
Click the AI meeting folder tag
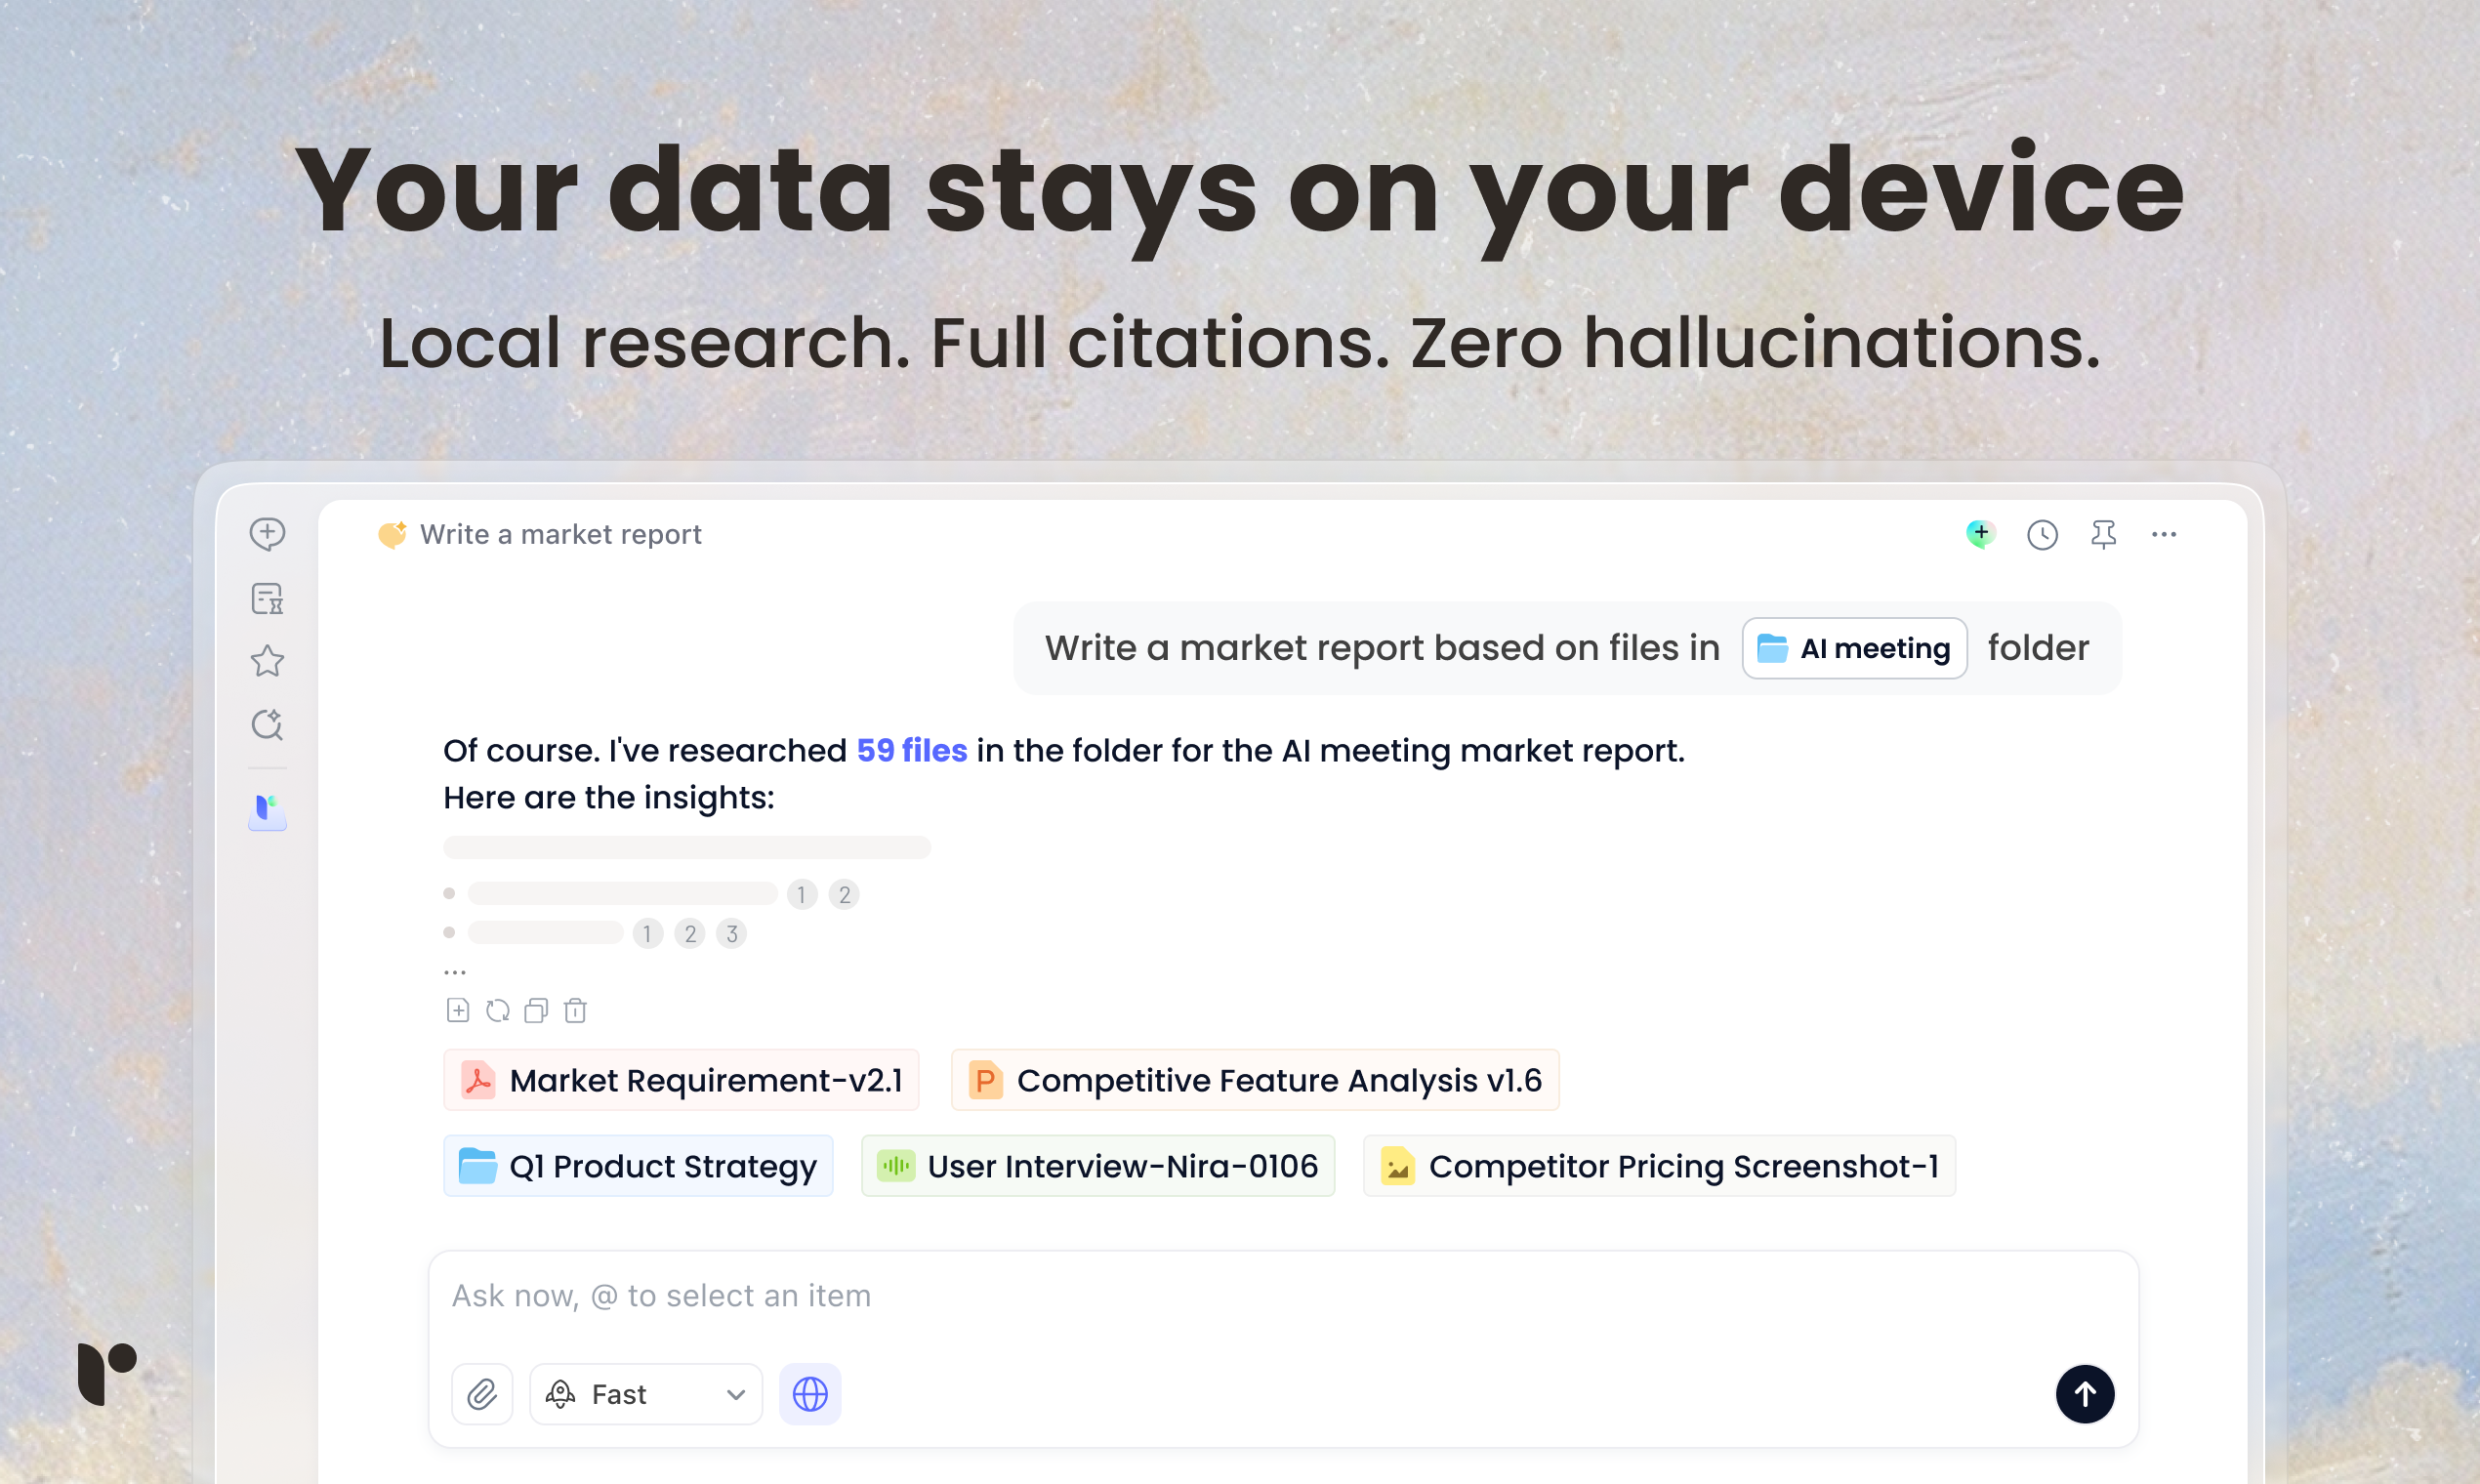tap(1854, 648)
